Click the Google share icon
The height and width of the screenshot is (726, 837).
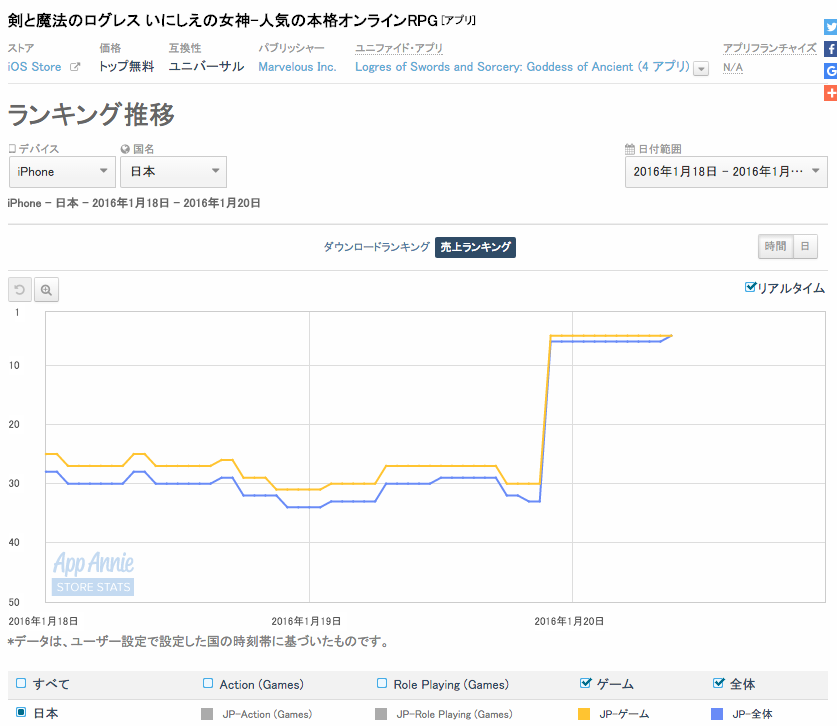(831, 71)
